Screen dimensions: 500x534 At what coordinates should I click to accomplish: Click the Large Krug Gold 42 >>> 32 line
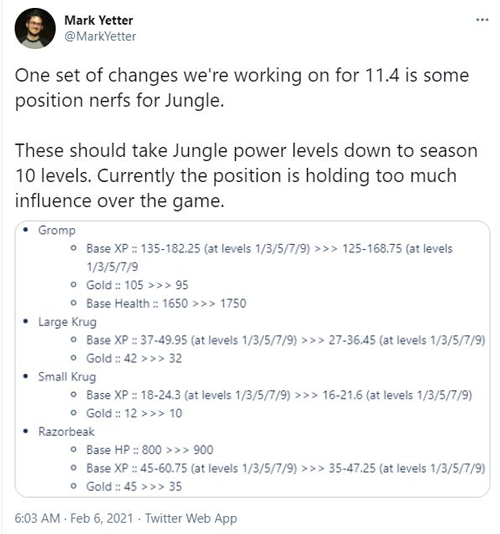point(134,358)
